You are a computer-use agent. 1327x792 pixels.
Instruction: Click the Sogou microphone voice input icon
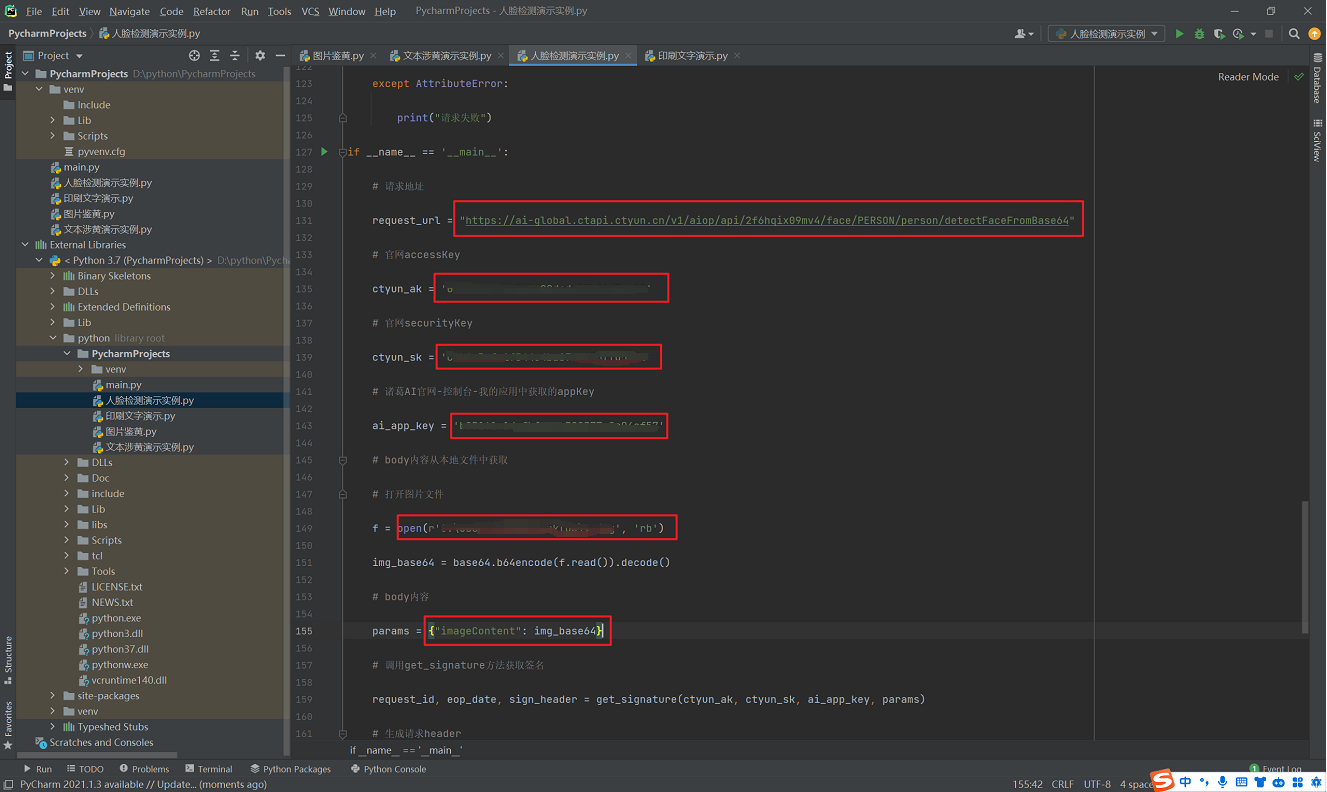(x=1222, y=782)
